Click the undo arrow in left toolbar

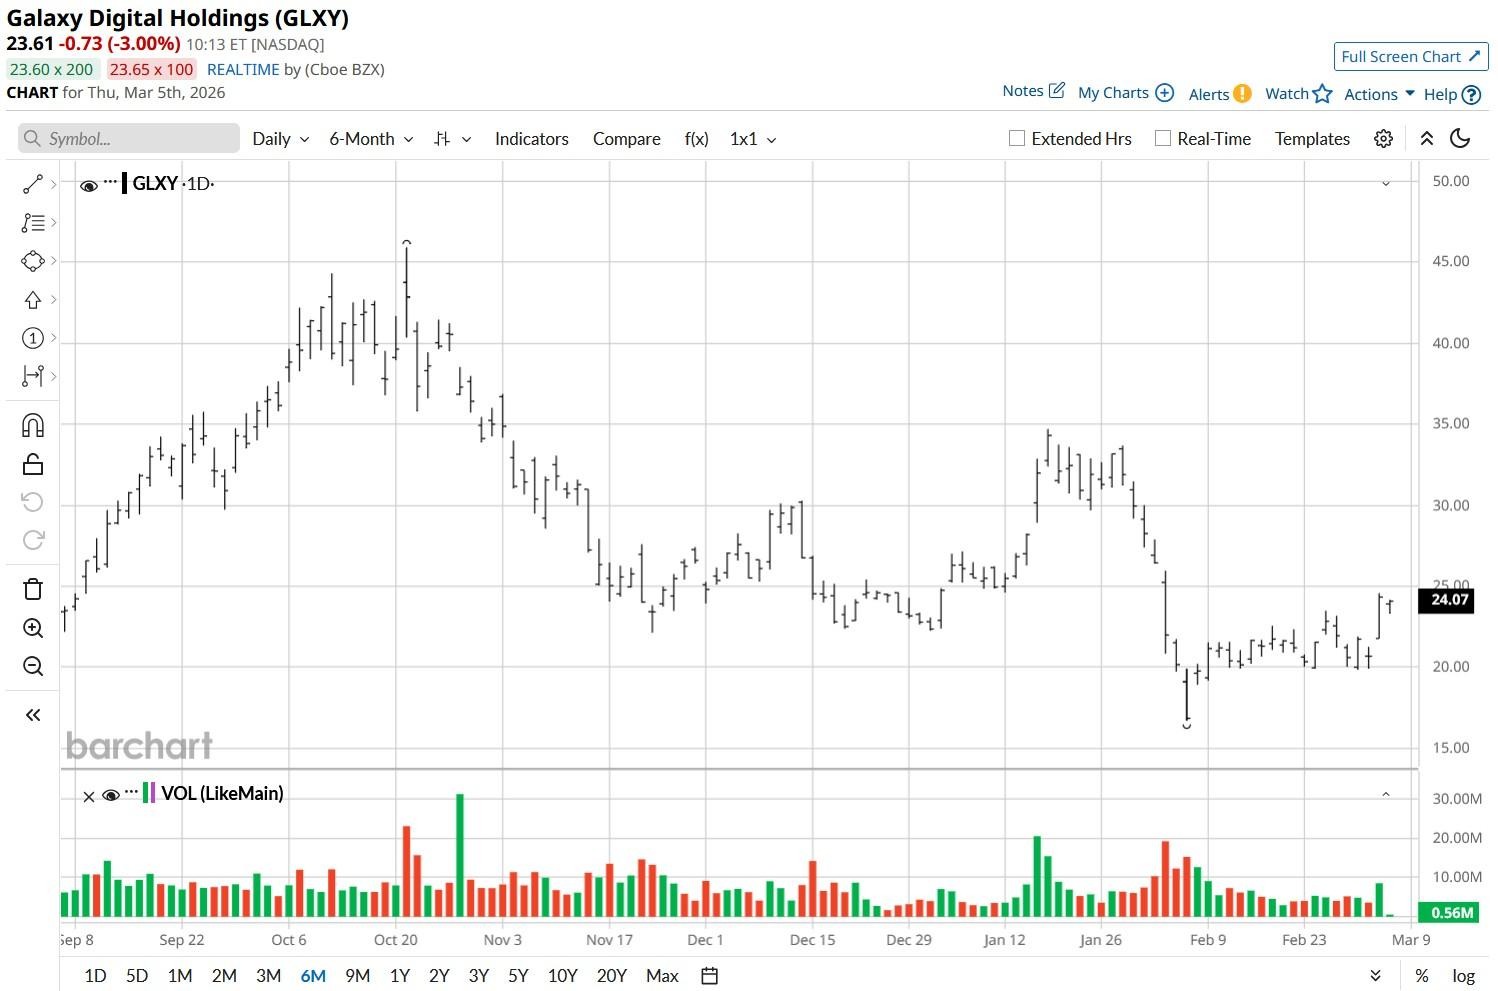tap(33, 502)
